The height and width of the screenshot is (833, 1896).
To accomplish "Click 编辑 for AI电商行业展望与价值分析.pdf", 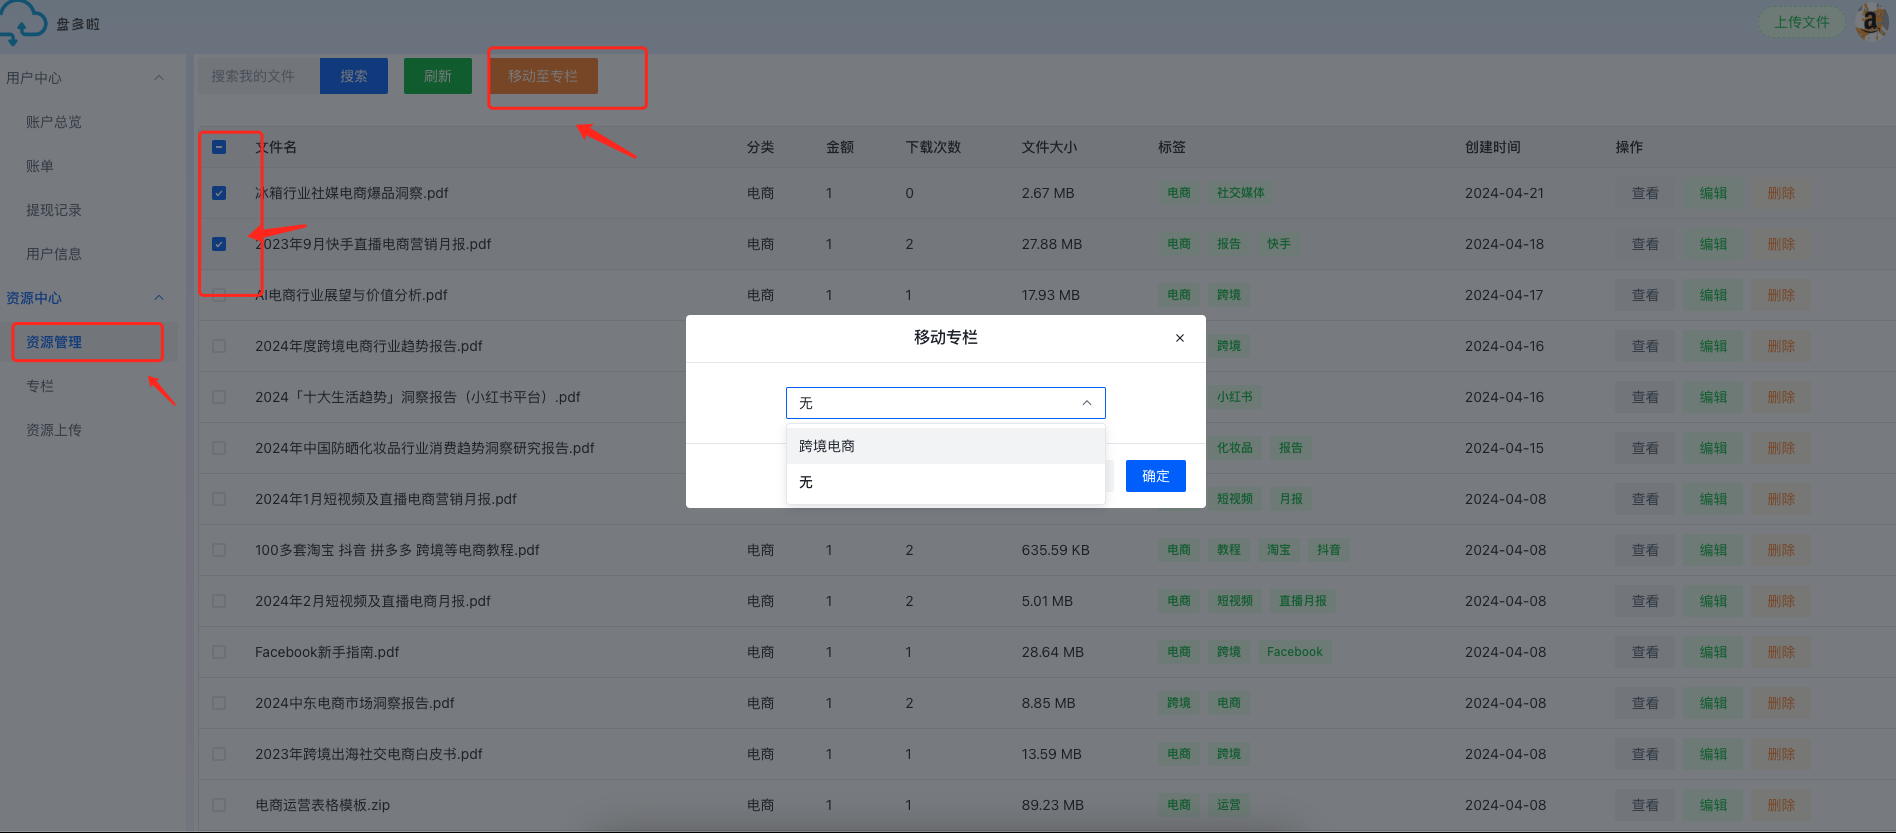I will click(x=1713, y=295).
